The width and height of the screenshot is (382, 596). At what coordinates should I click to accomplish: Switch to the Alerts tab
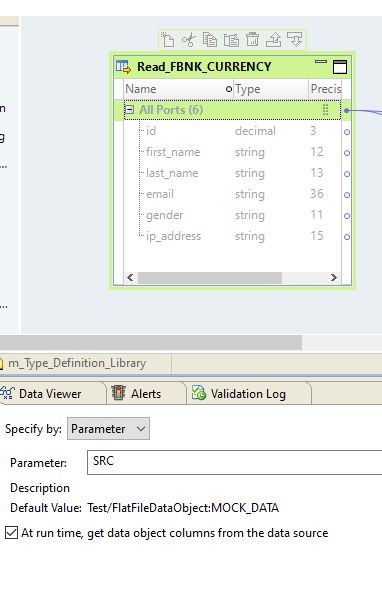(146, 393)
